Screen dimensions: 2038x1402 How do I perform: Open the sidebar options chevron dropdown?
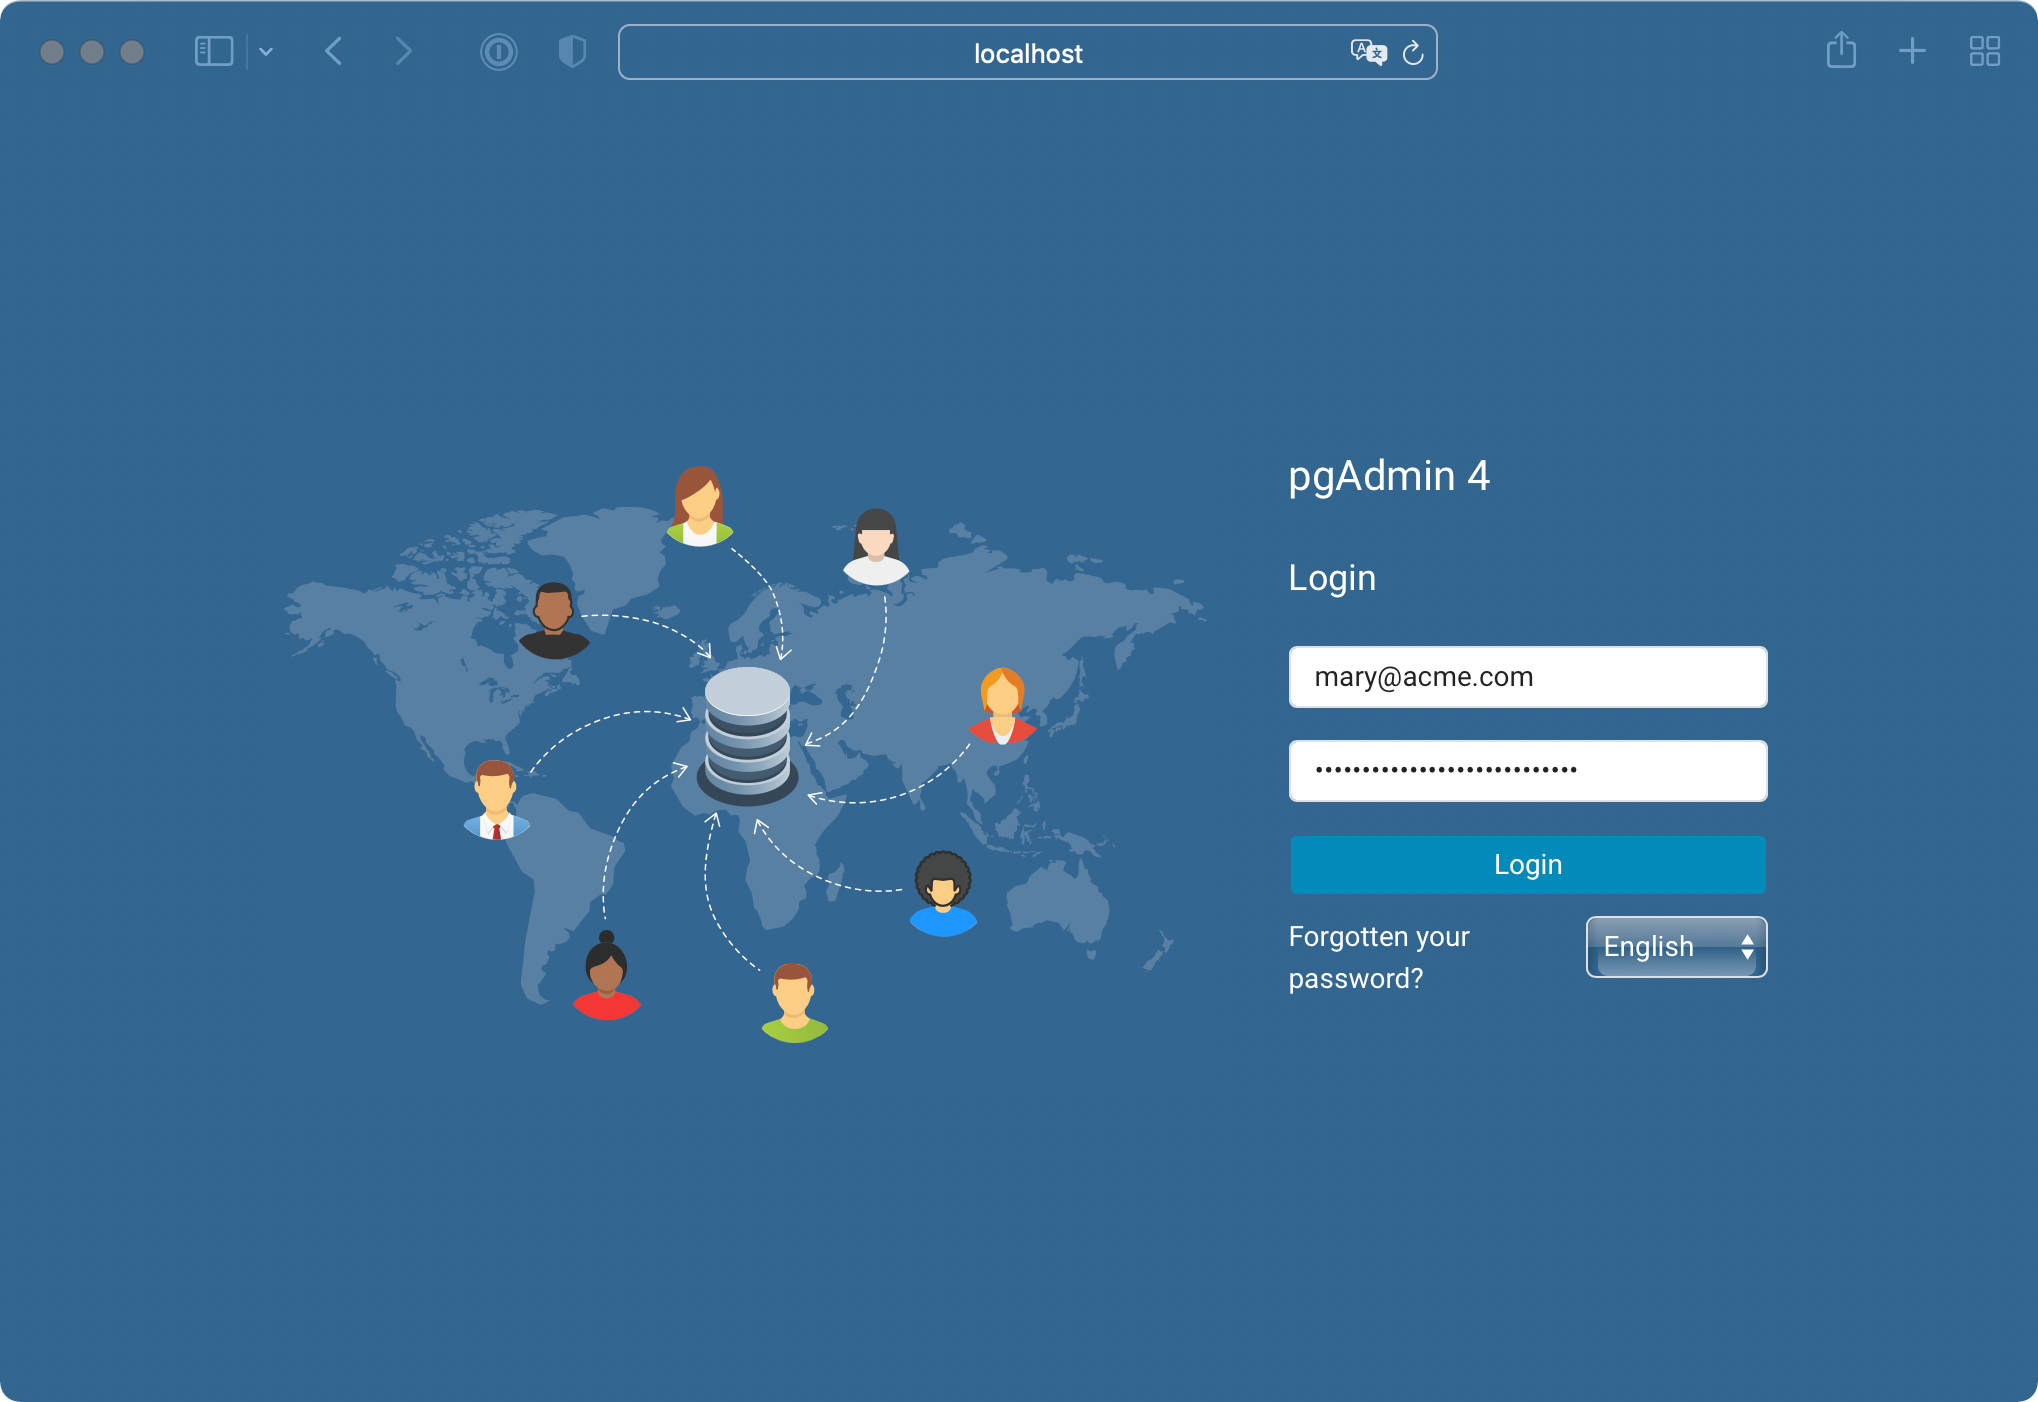click(x=266, y=52)
